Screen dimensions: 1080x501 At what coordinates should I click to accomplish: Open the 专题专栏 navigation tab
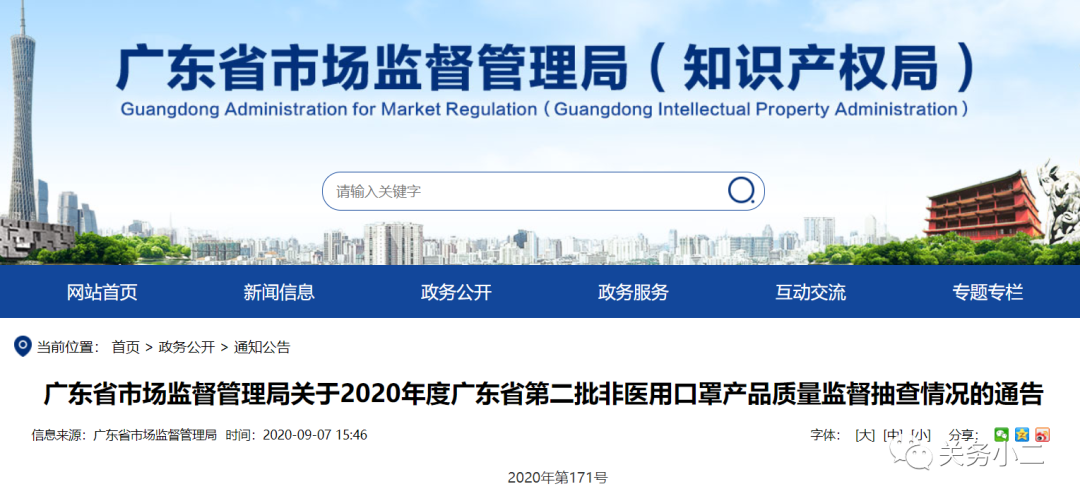(x=988, y=292)
